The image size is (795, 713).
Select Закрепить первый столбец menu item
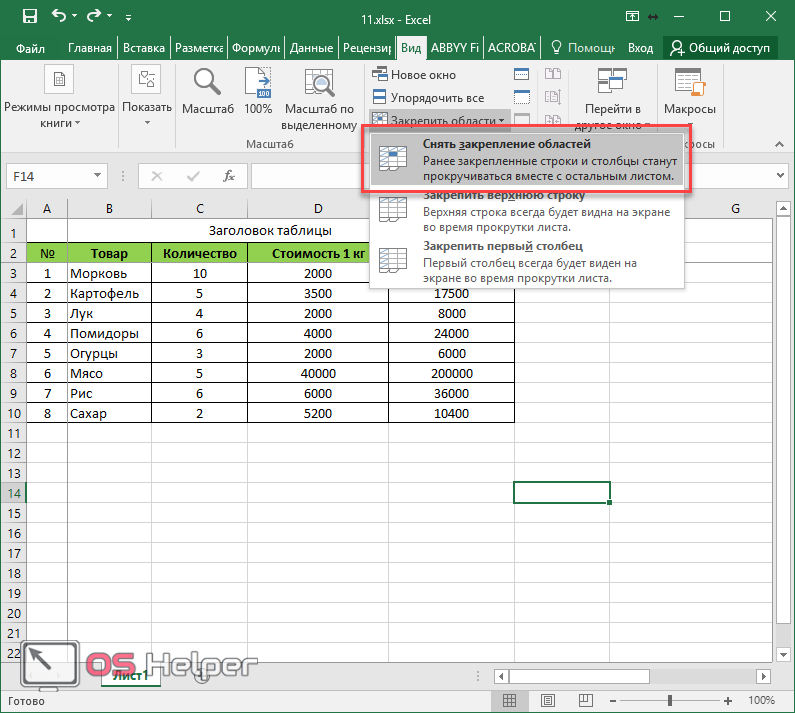[526, 262]
